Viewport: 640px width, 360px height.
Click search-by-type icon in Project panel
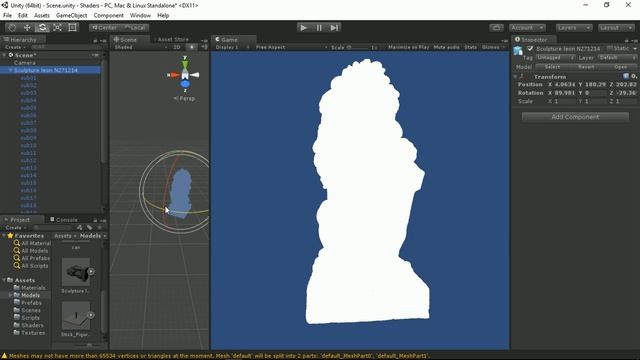pyautogui.click(x=80, y=228)
